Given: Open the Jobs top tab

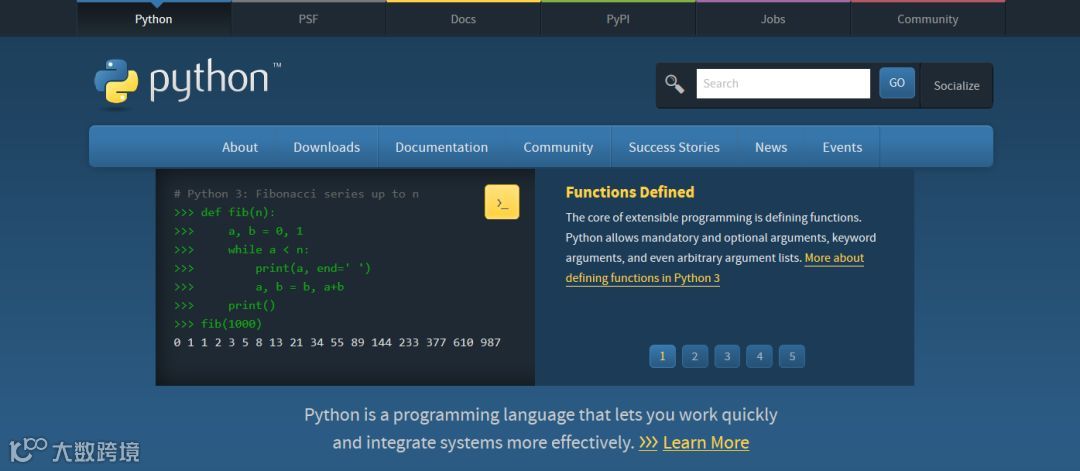Looking at the screenshot, I should pyautogui.click(x=773, y=19).
